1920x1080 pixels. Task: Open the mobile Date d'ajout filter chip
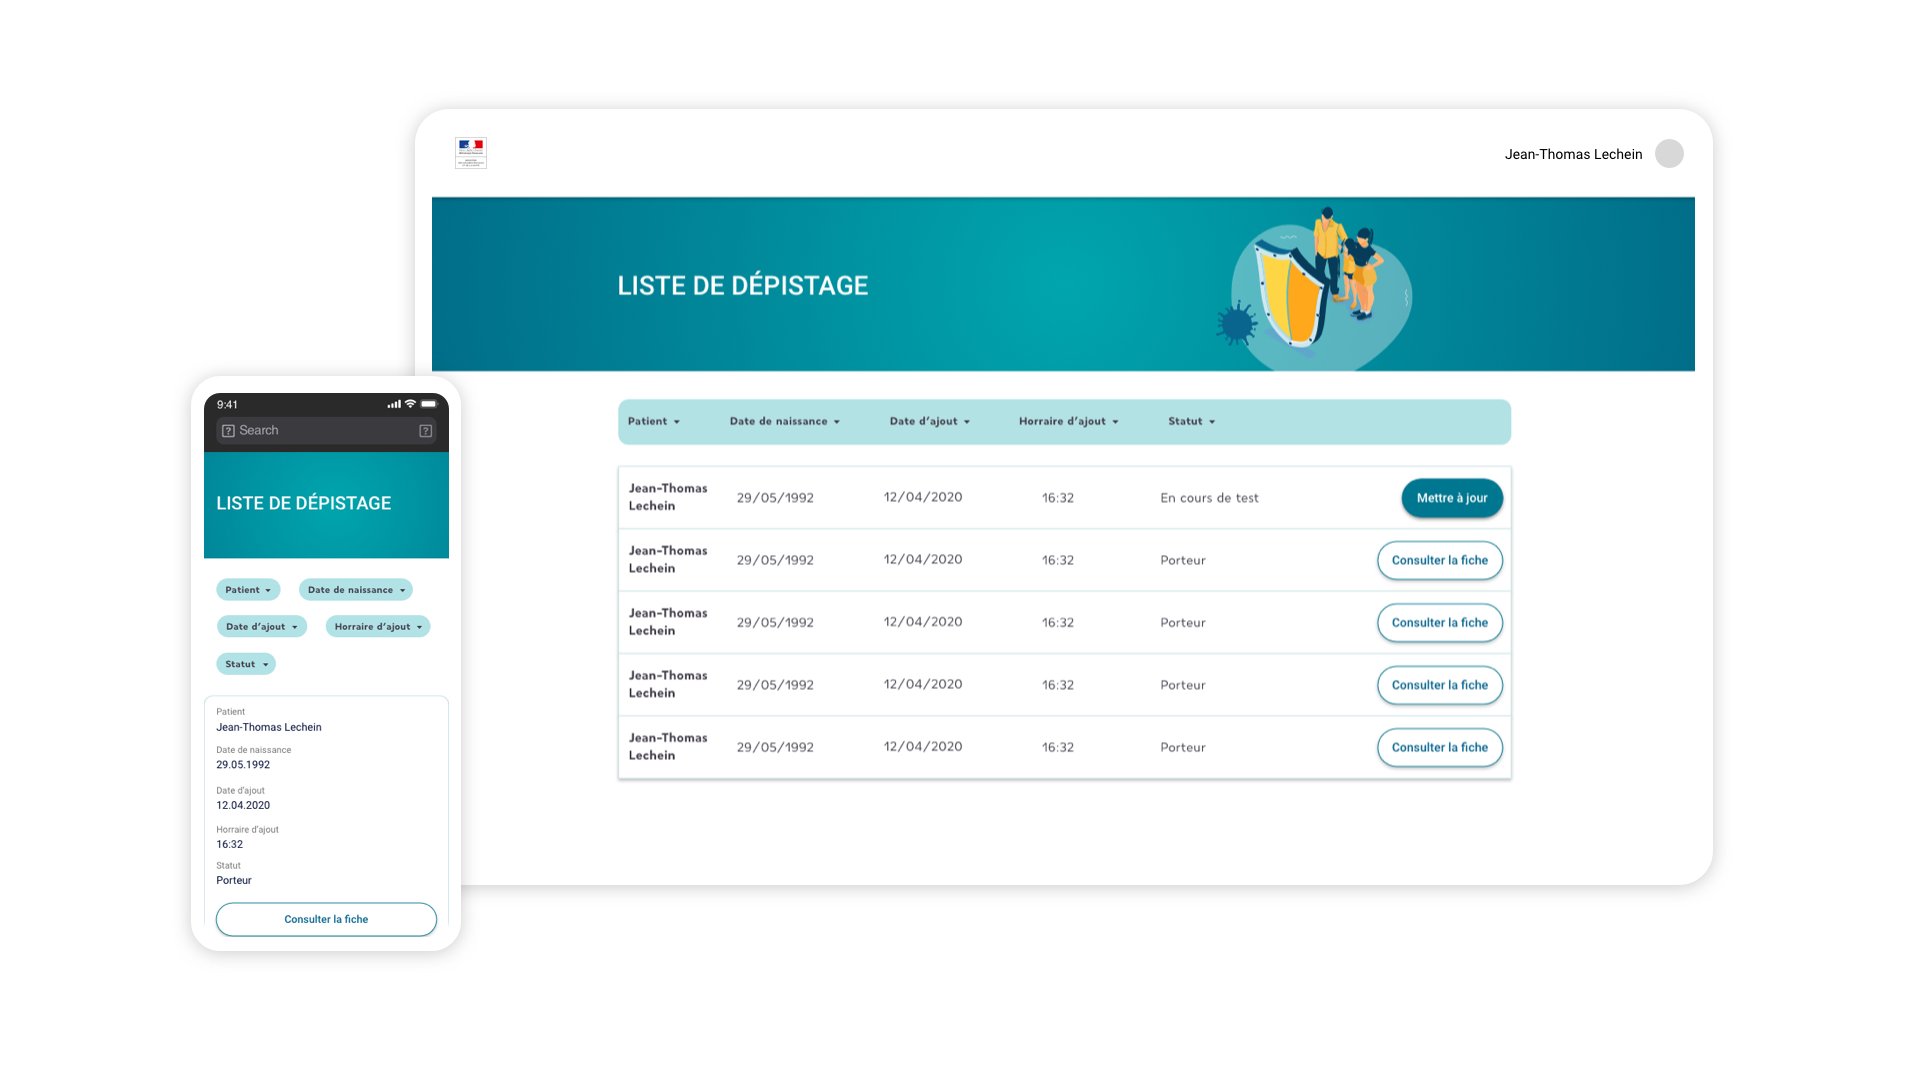click(262, 627)
